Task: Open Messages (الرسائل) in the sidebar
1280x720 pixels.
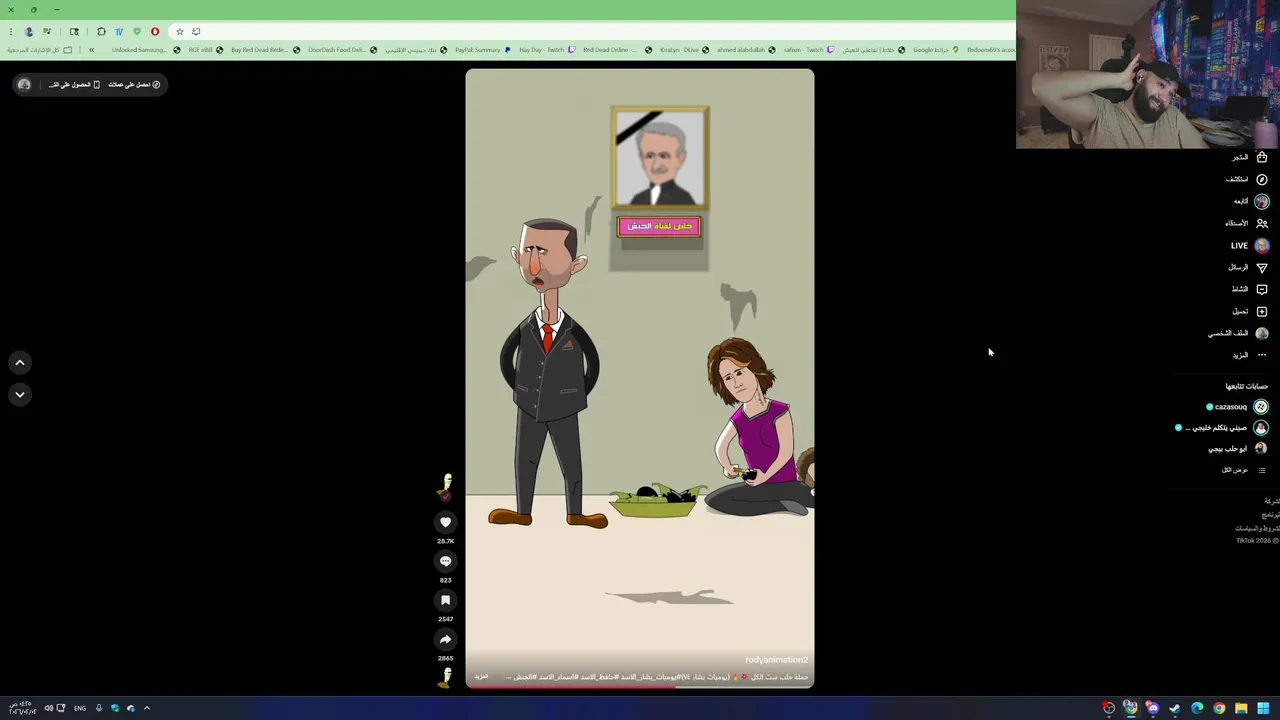Action: click(x=1247, y=267)
